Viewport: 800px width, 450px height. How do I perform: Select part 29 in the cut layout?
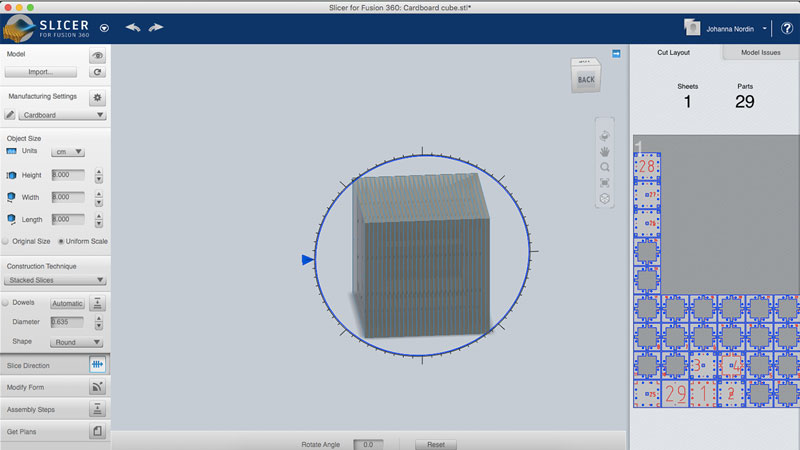coord(675,393)
